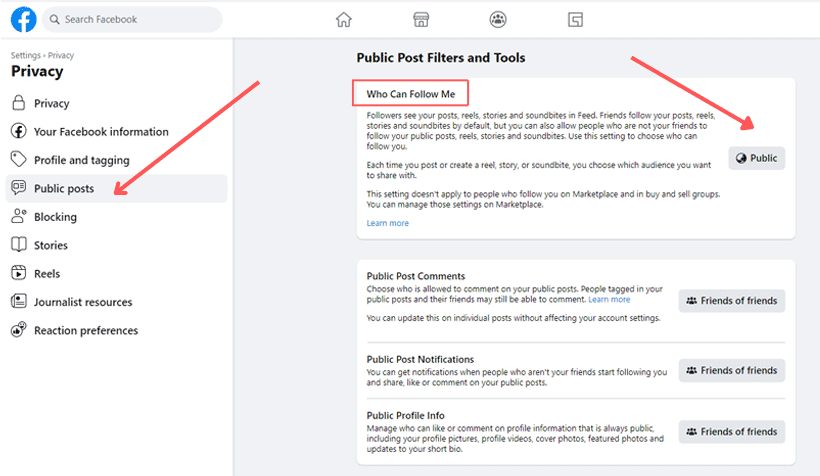
Task: Go to the Home feed icon
Action: (x=344, y=19)
